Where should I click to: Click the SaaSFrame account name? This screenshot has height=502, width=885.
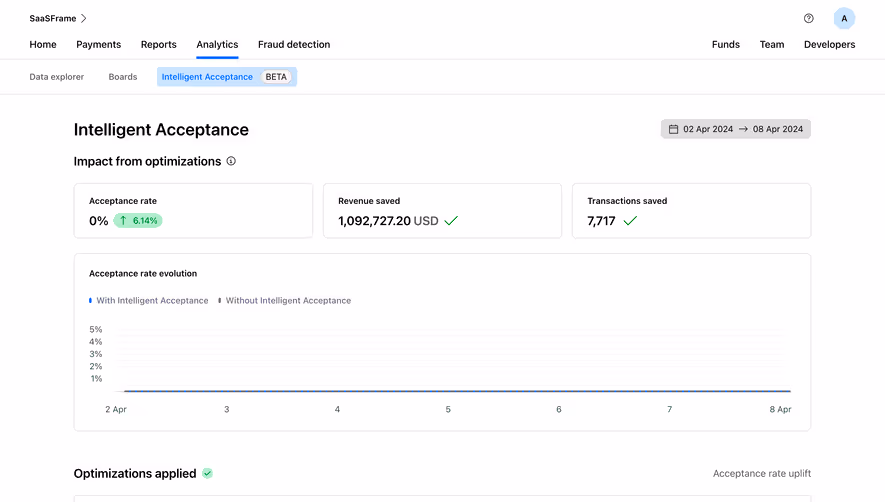click(52, 19)
